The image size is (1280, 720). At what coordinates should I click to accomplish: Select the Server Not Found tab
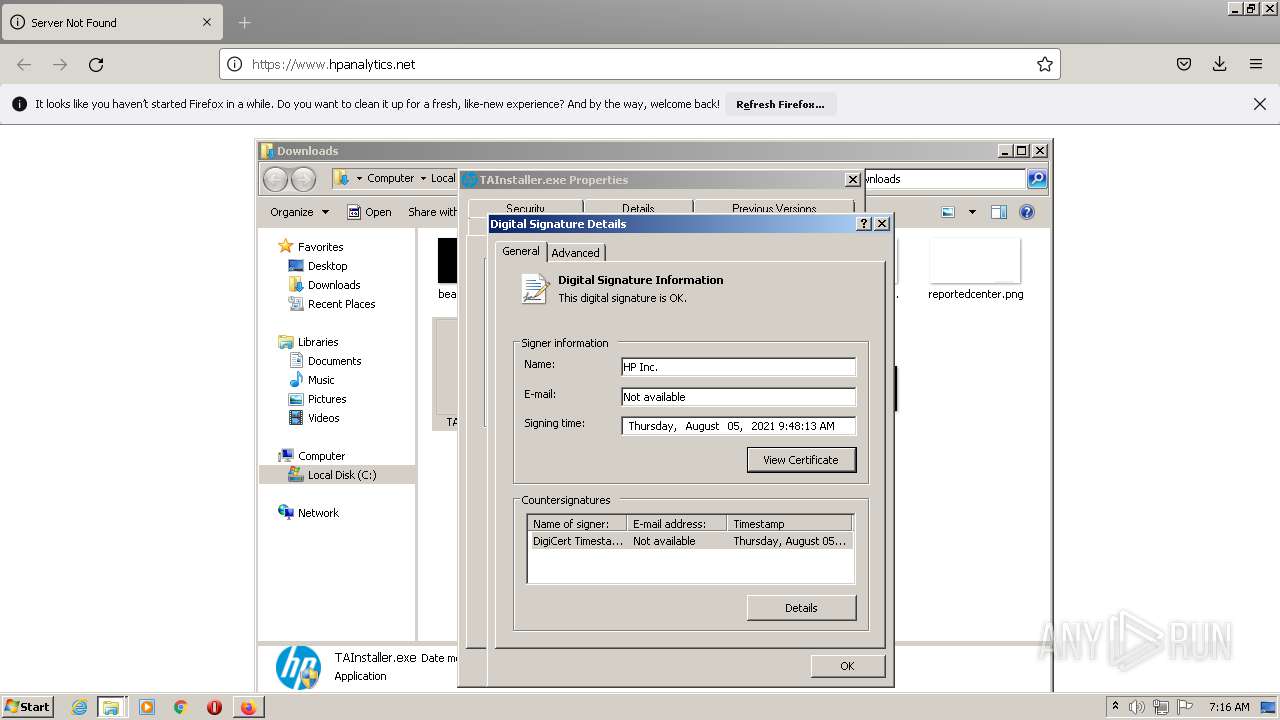[110, 22]
